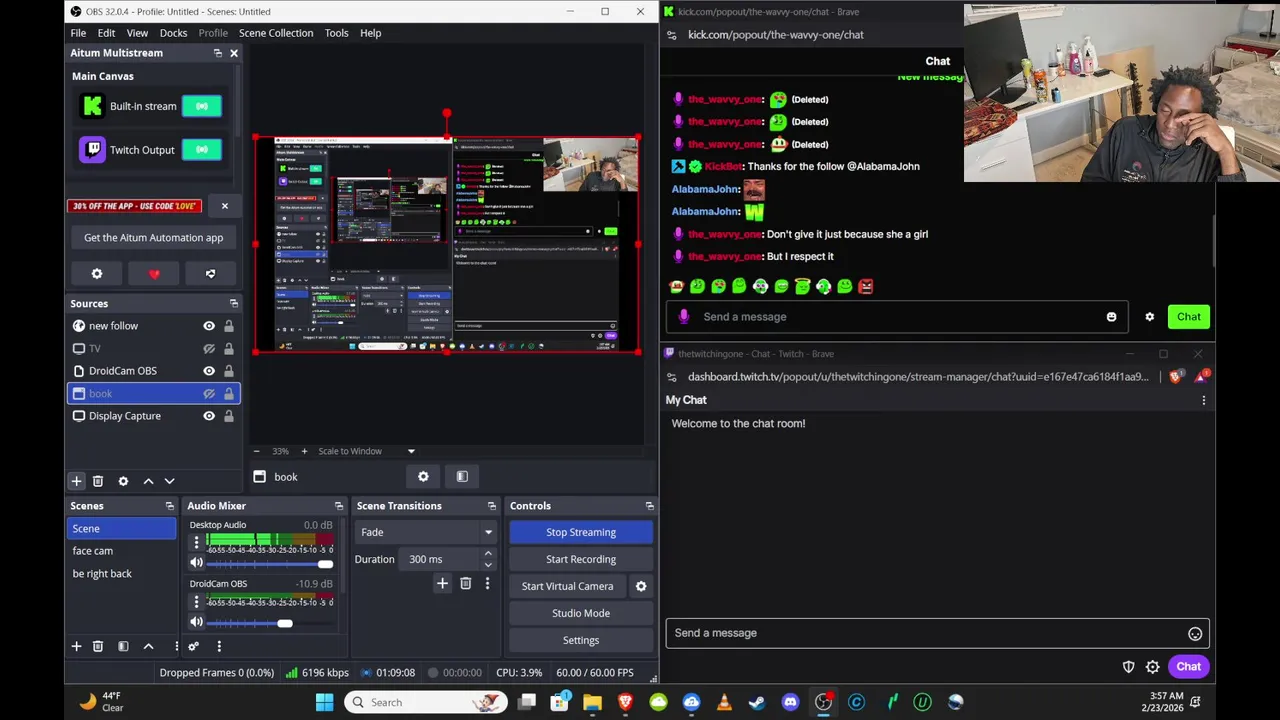This screenshot has width=1280, height=720.
Task: Undock the Scene Transitions panel
Action: click(491, 506)
